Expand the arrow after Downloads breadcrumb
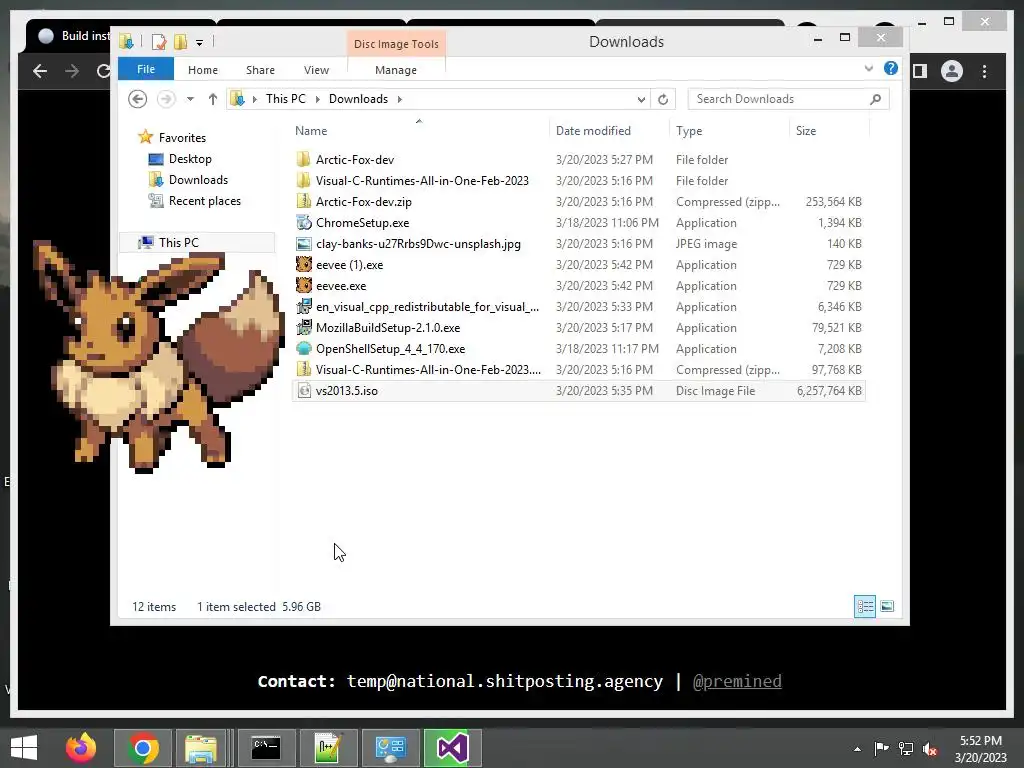Screen dimensions: 1024x768 tap(399, 99)
